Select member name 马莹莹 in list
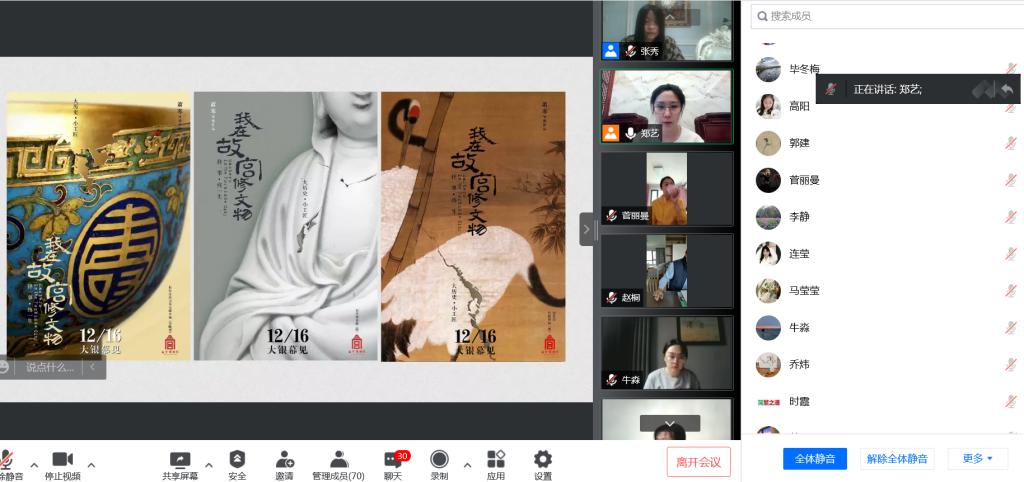This screenshot has height=482, width=1024. [x=805, y=291]
